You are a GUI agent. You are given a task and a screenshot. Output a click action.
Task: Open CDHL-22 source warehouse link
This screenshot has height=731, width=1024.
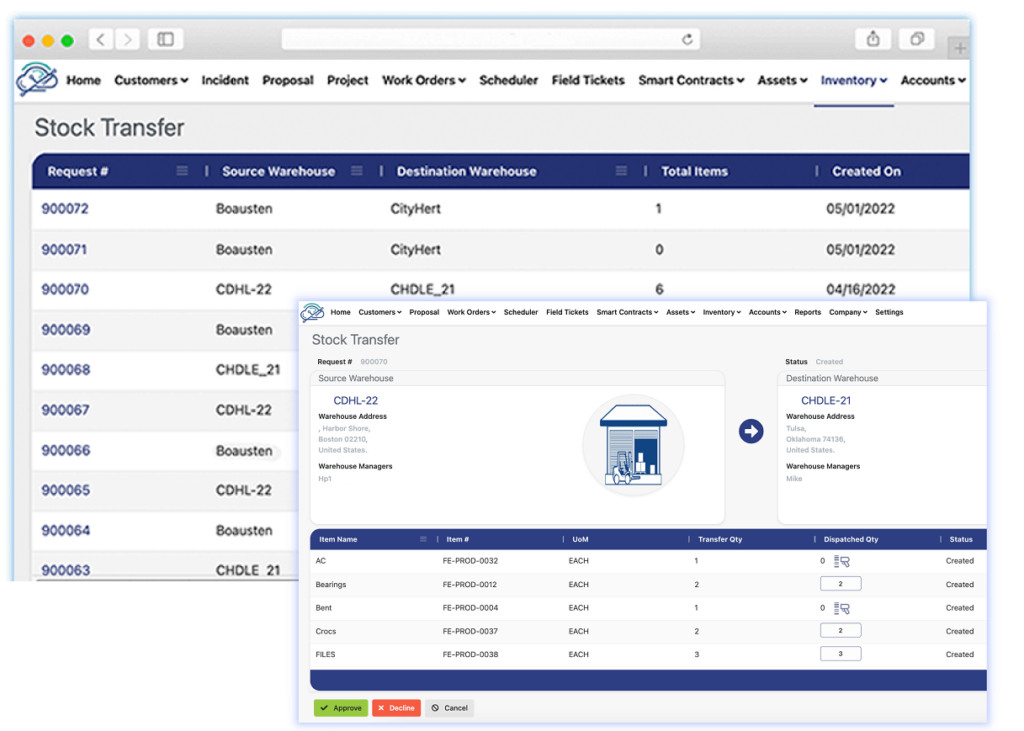pos(355,400)
